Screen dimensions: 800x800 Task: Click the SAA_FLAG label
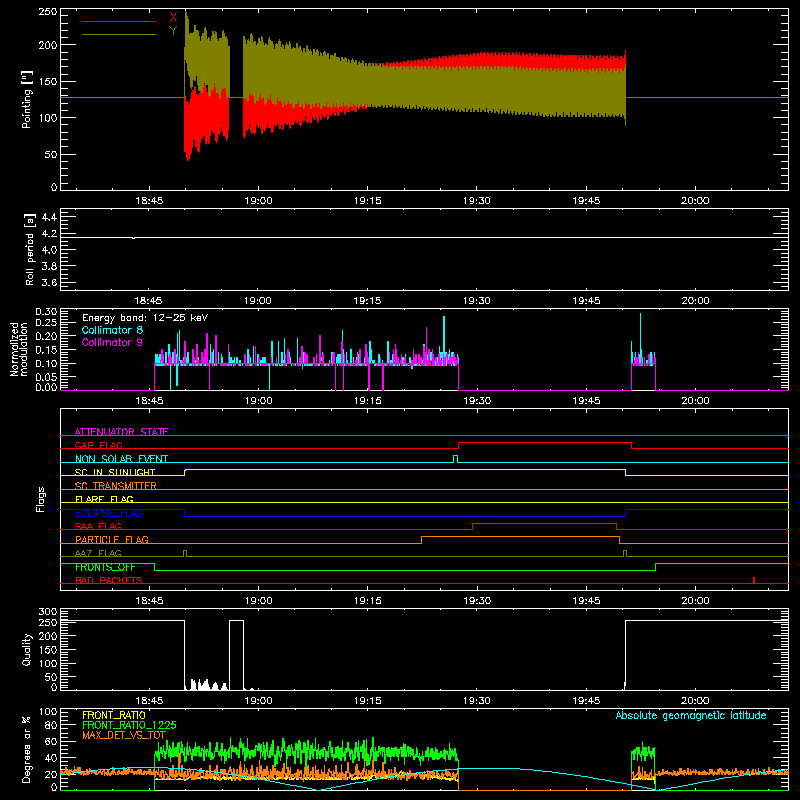pos(98,526)
